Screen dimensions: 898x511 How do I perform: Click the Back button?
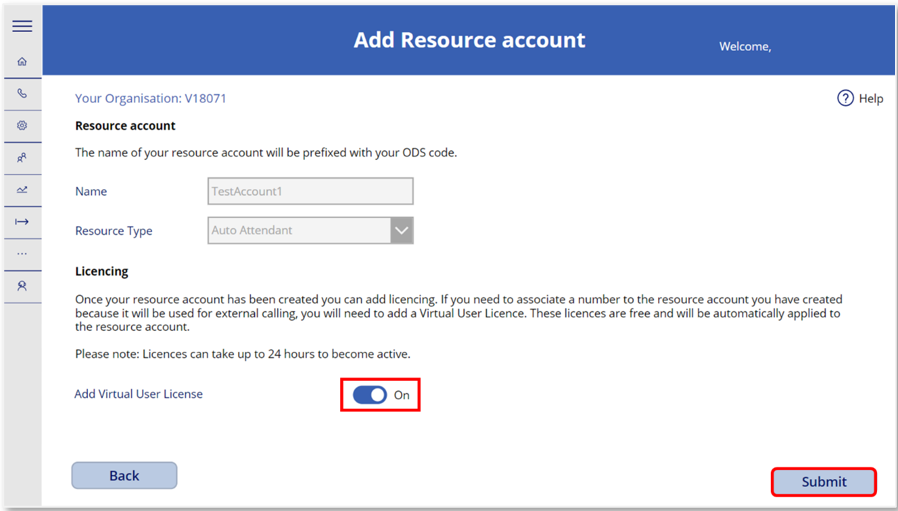tap(124, 475)
